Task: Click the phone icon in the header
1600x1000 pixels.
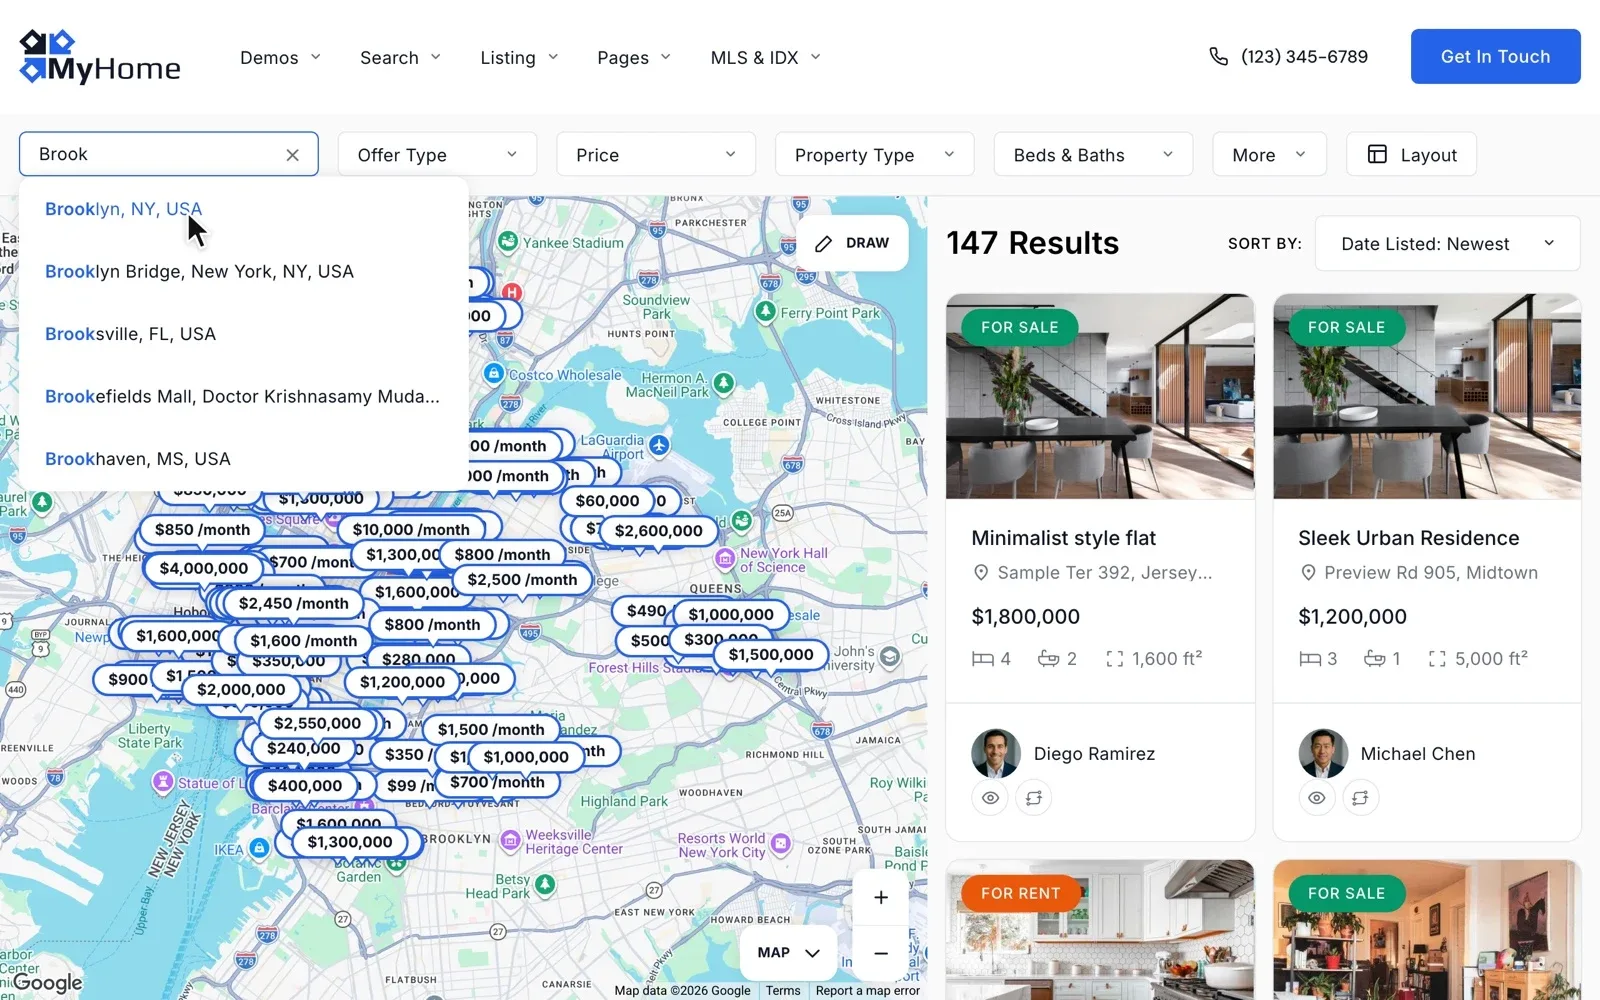Action: 1218,57
